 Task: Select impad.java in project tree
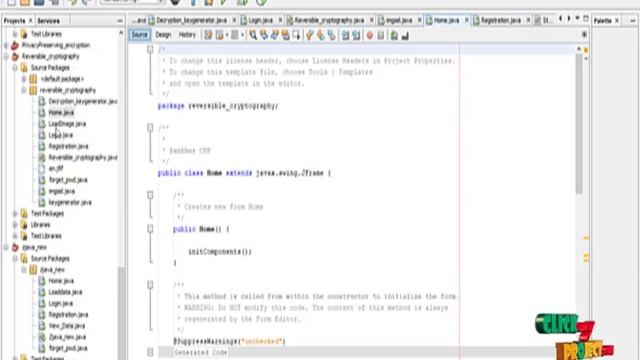(x=61, y=191)
